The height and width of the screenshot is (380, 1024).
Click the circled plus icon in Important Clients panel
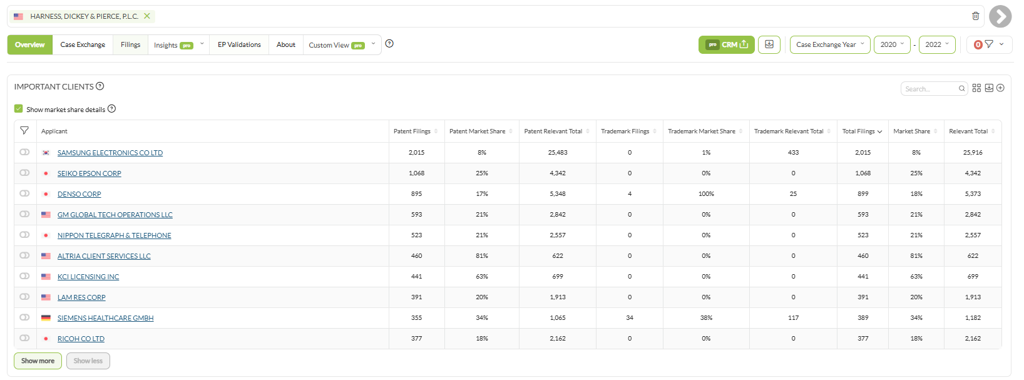point(1000,88)
